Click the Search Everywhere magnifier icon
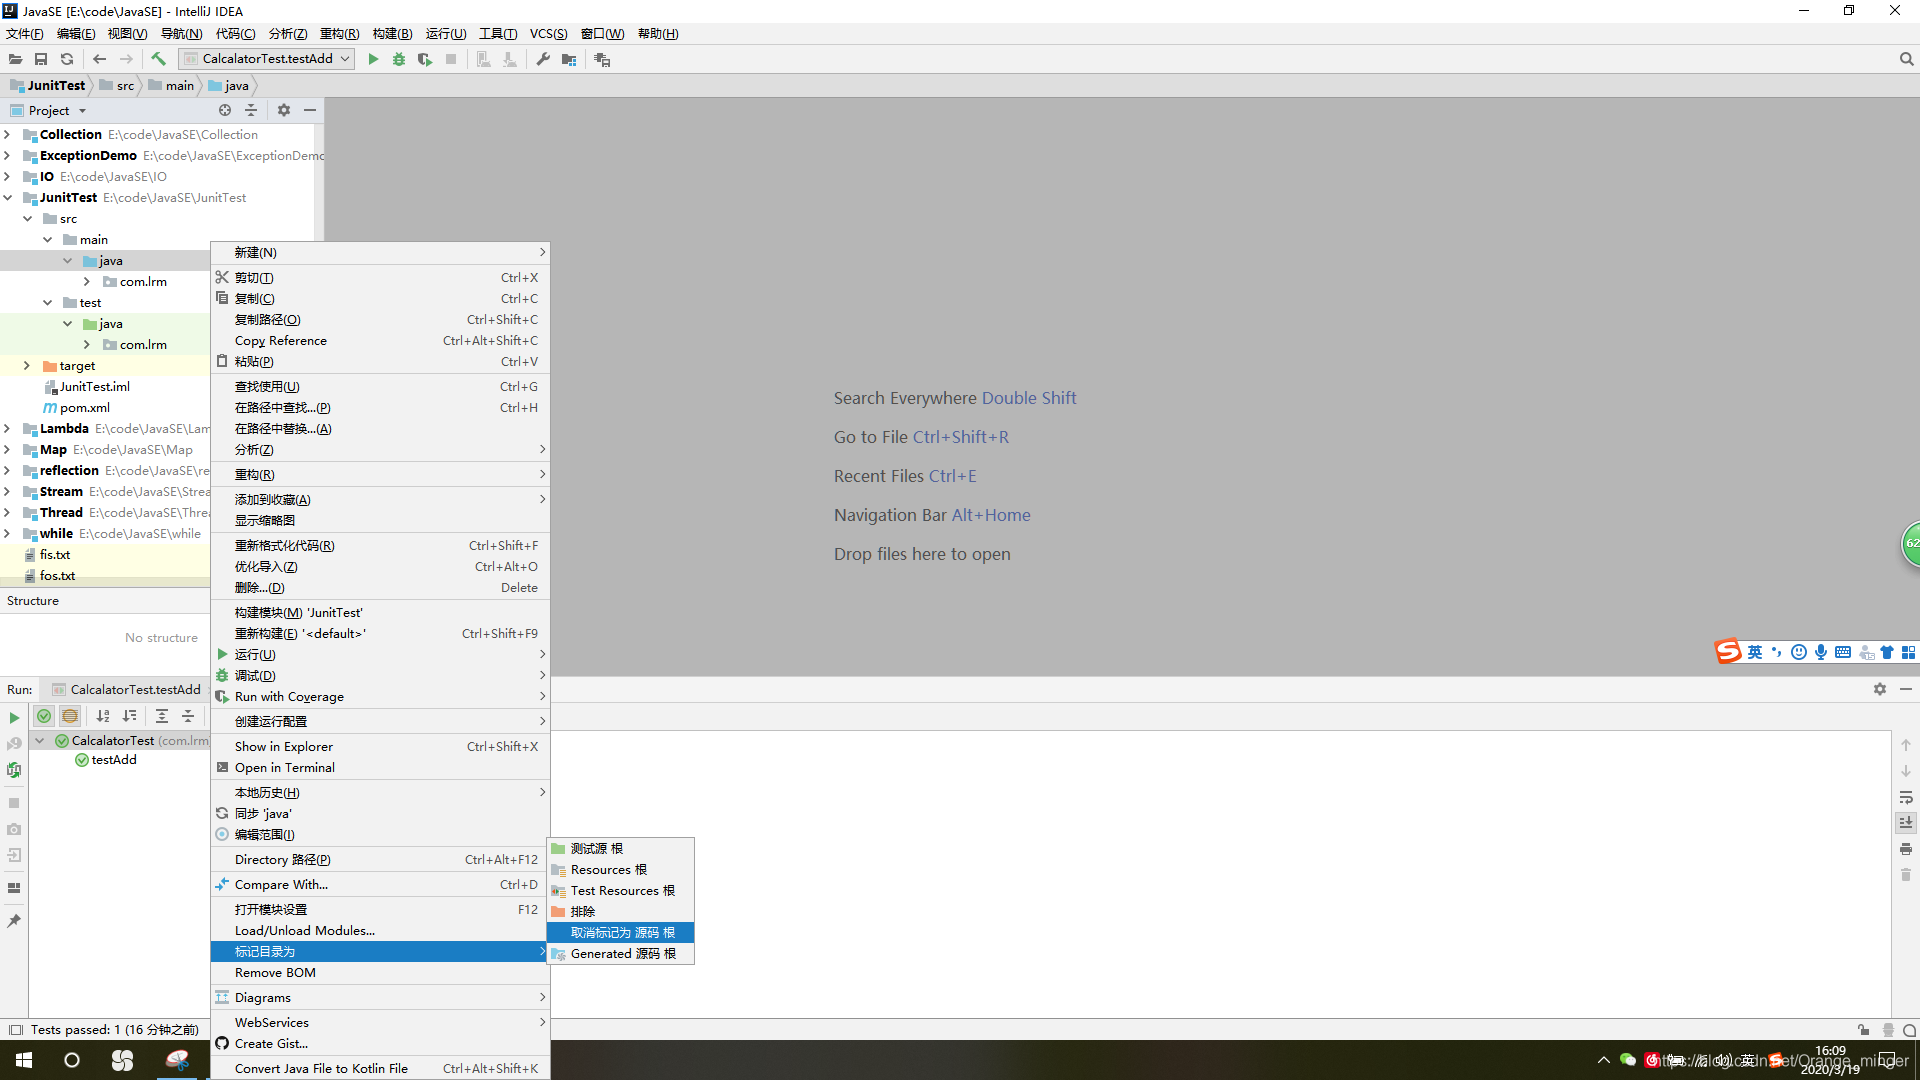The height and width of the screenshot is (1080, 1920). pyautogui.click(x=1906, y=59)
